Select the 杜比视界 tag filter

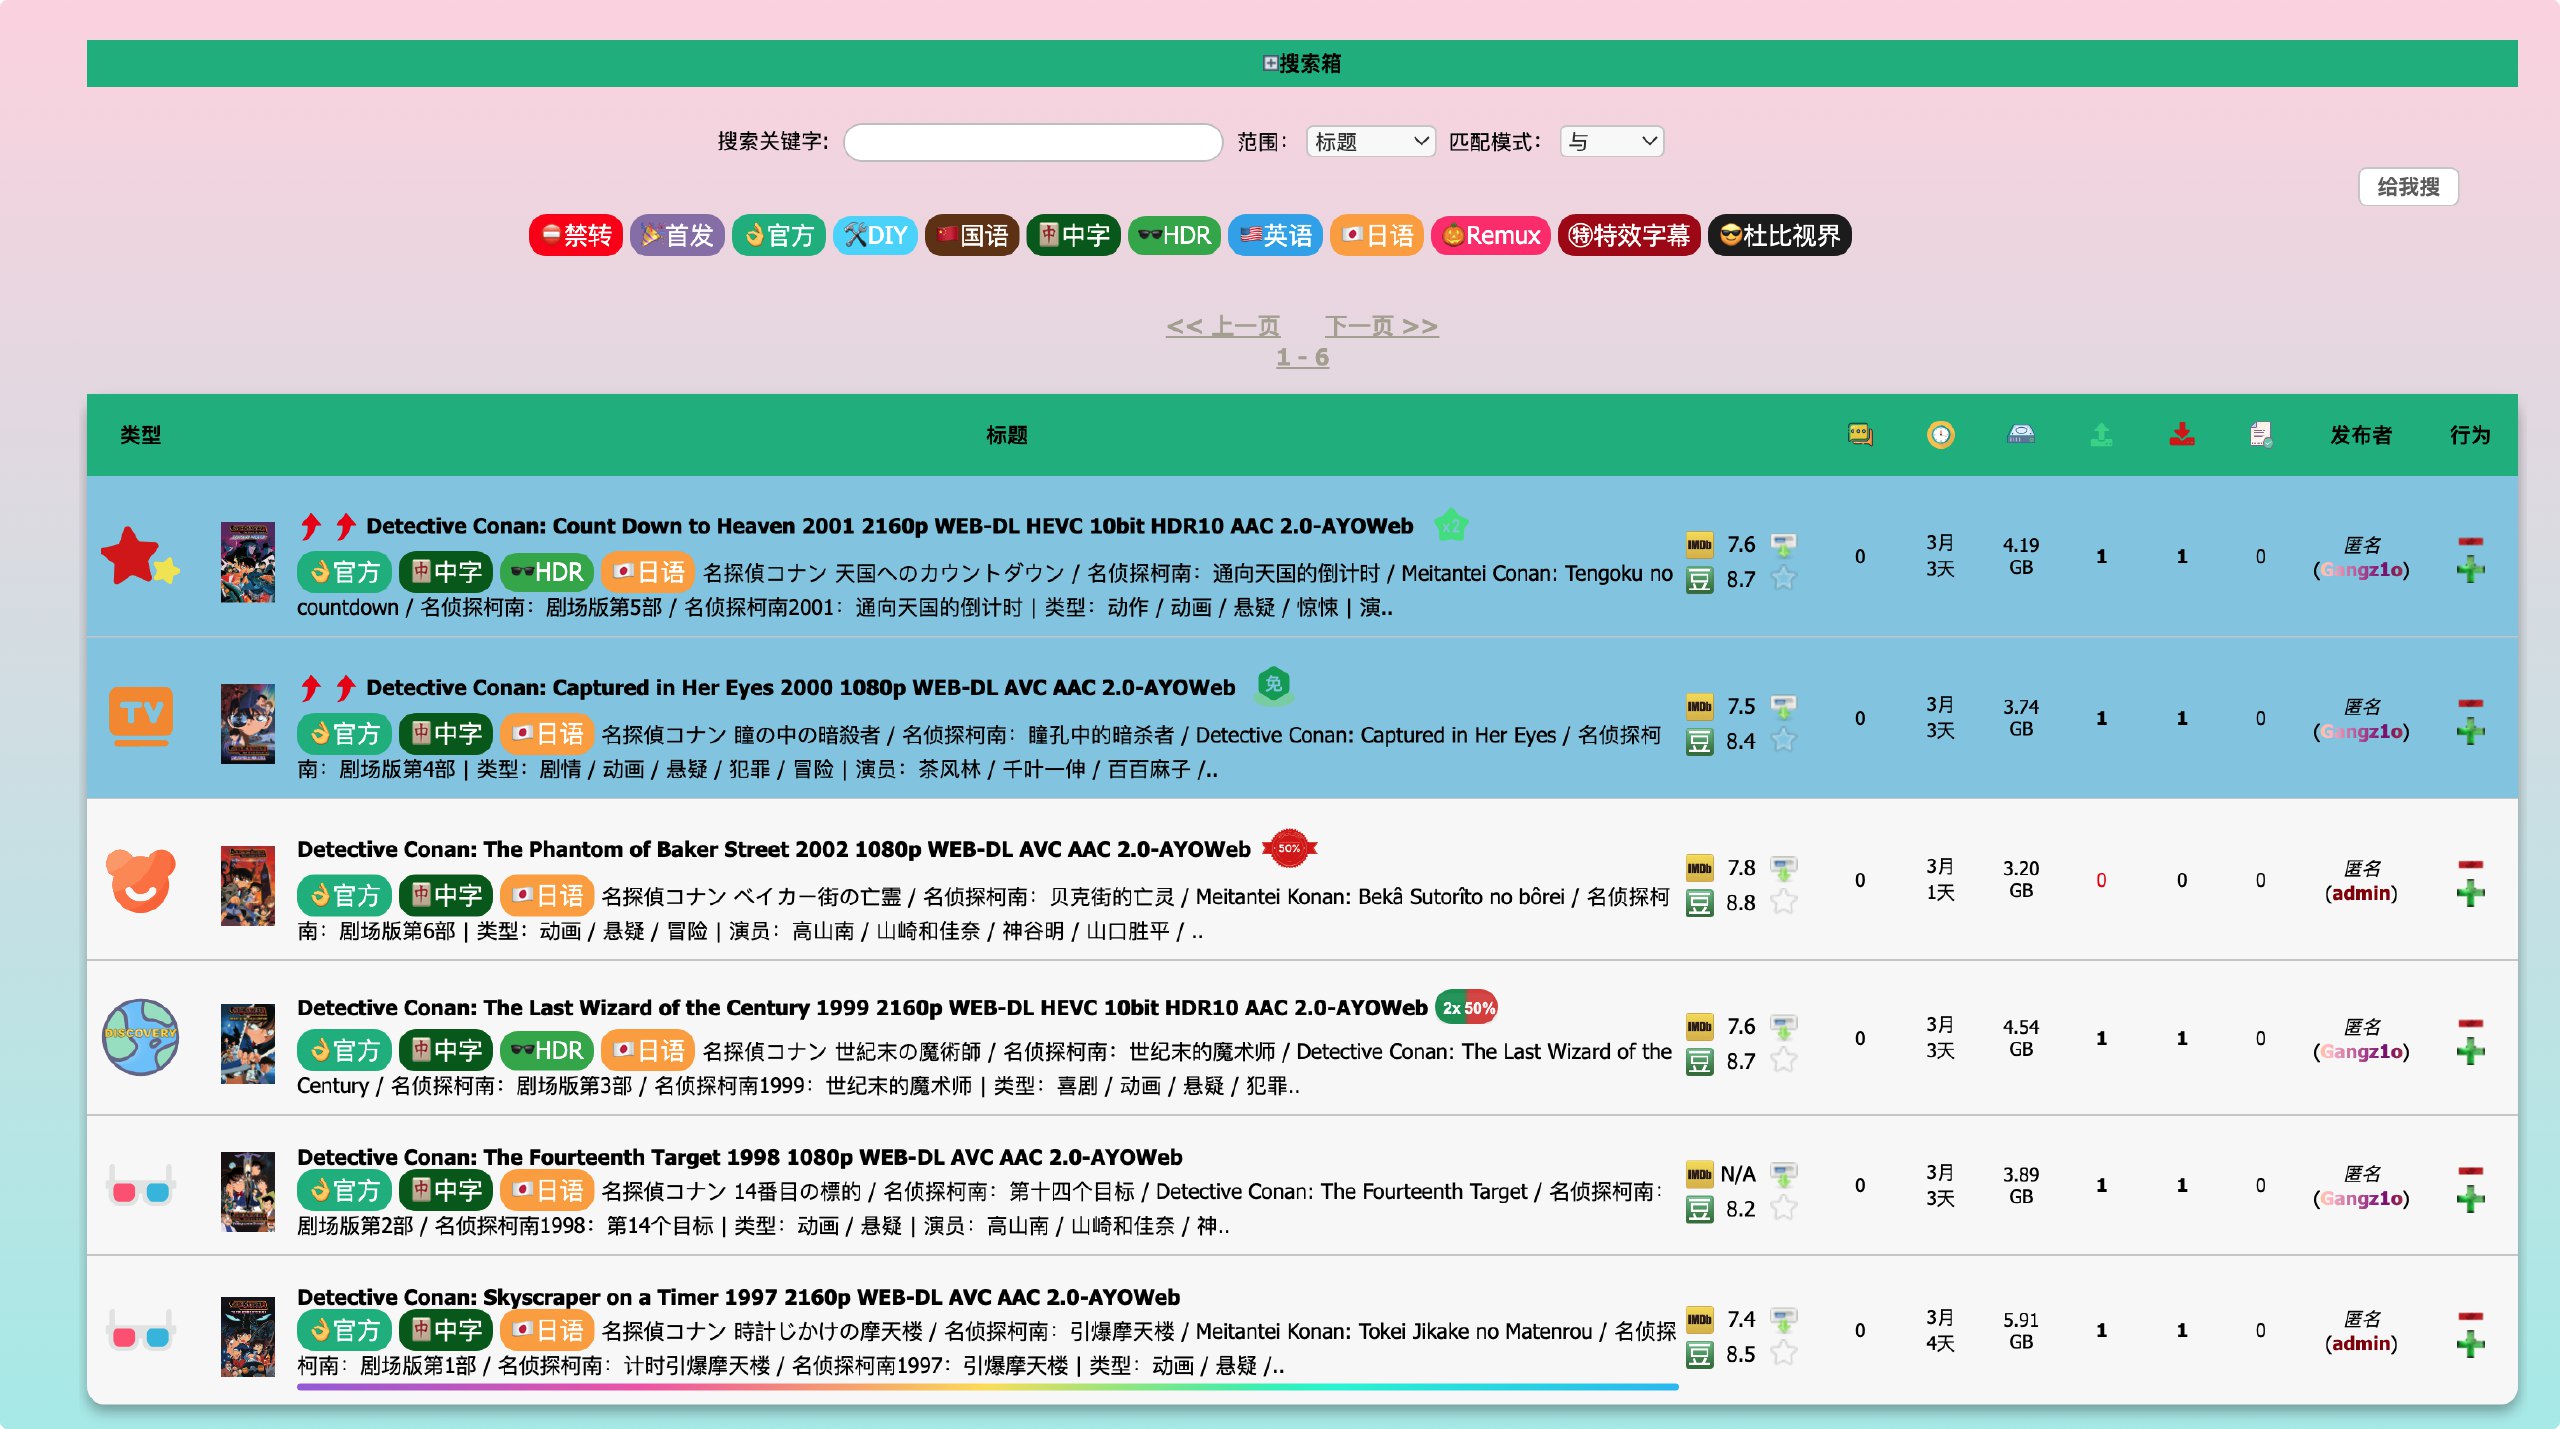point(1779,235)
